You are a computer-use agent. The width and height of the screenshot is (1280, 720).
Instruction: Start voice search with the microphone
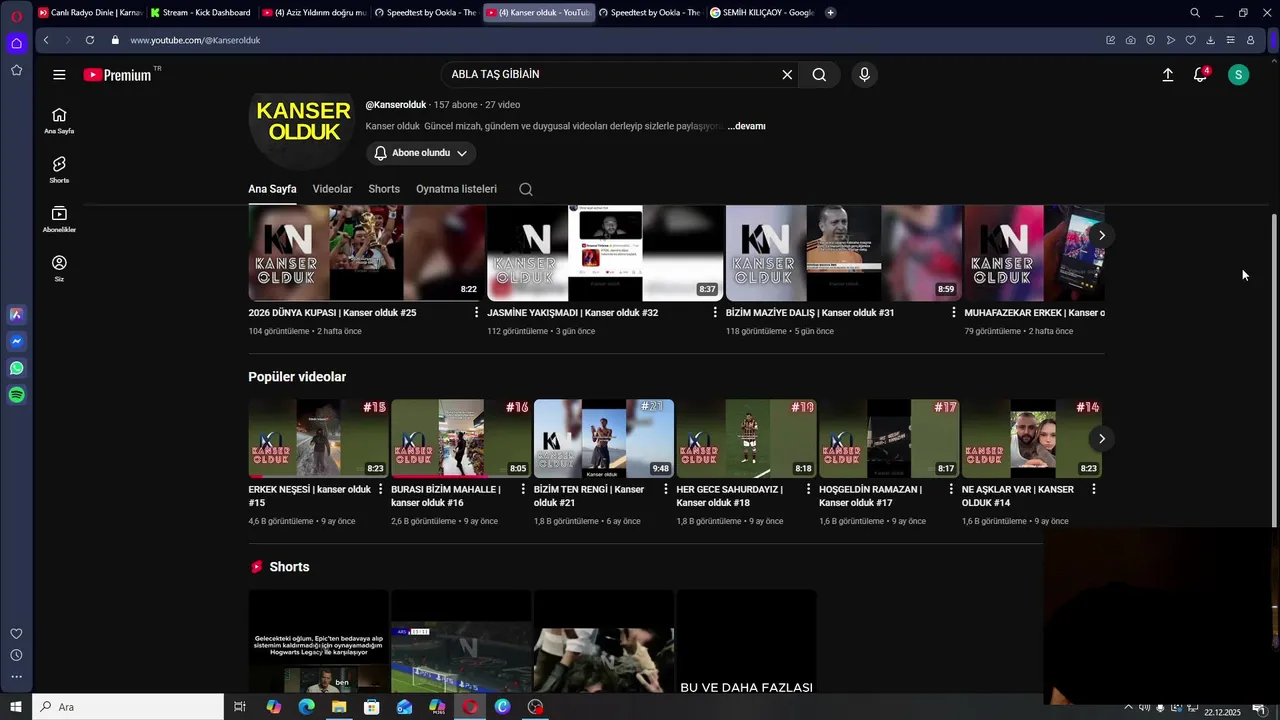tap(865, 75)
